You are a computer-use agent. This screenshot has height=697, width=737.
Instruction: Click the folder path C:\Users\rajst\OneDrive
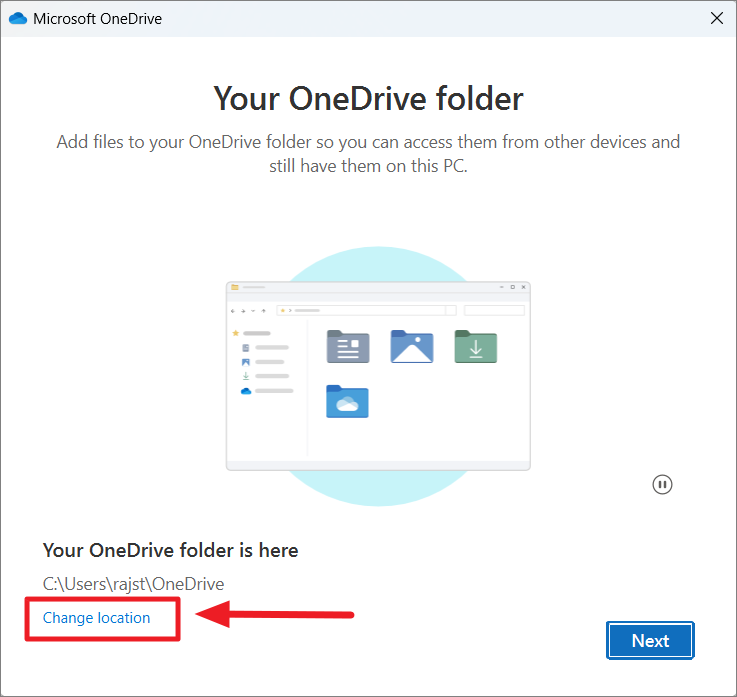[x=133, y=584]
